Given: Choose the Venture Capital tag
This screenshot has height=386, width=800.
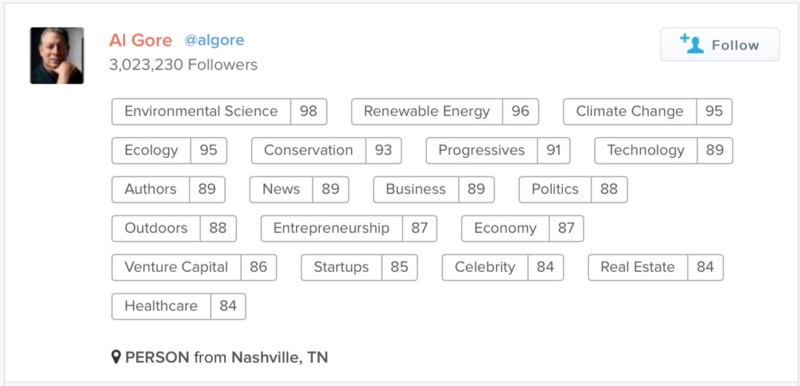Looking at the screenshot, I should (194, 267).
